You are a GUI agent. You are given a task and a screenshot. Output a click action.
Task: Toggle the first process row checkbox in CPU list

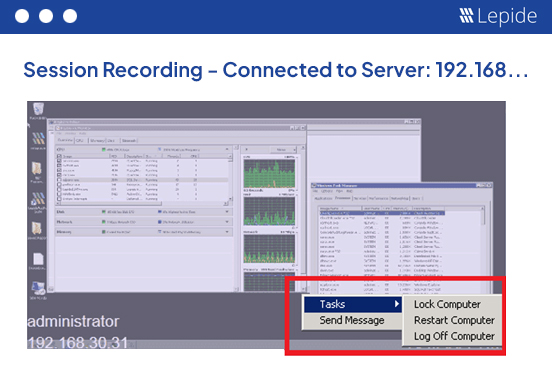[x=59, y=161]
